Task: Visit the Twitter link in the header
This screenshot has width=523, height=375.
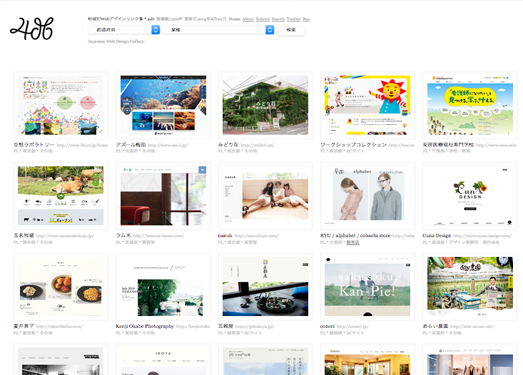Action: click(294, 19)
